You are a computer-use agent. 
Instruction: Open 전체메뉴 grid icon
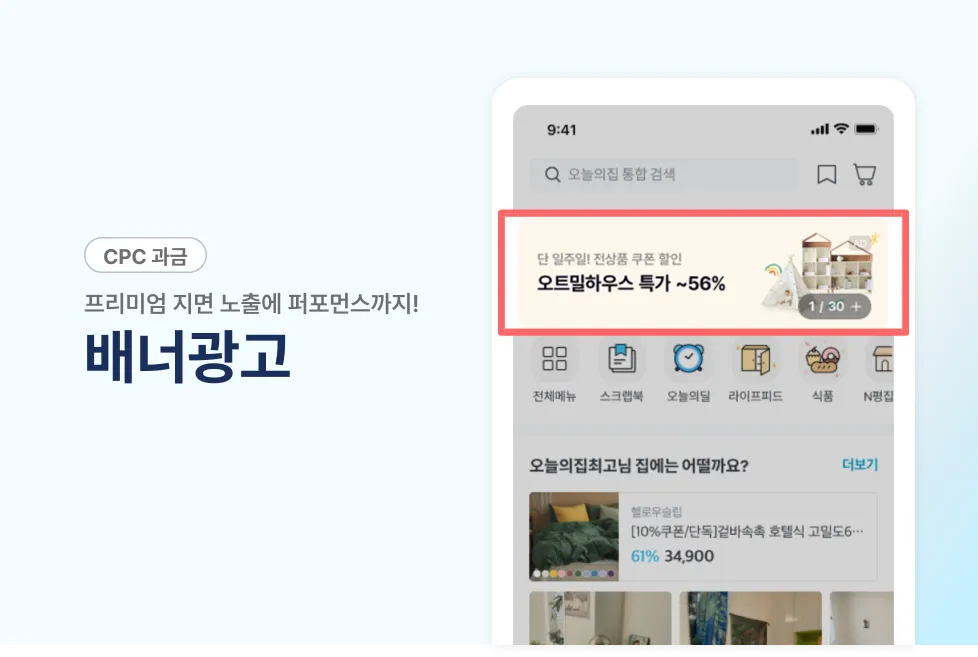coord(554,359)
